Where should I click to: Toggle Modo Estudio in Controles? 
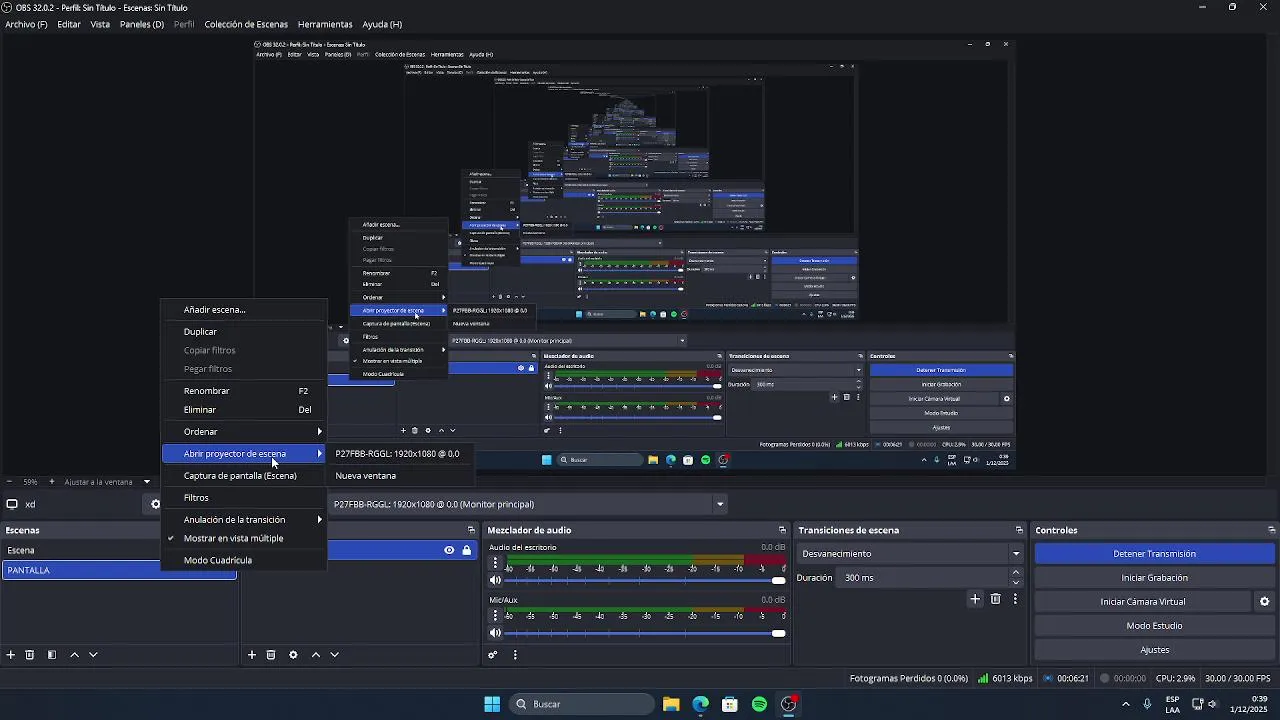(x=1154, y=626)
